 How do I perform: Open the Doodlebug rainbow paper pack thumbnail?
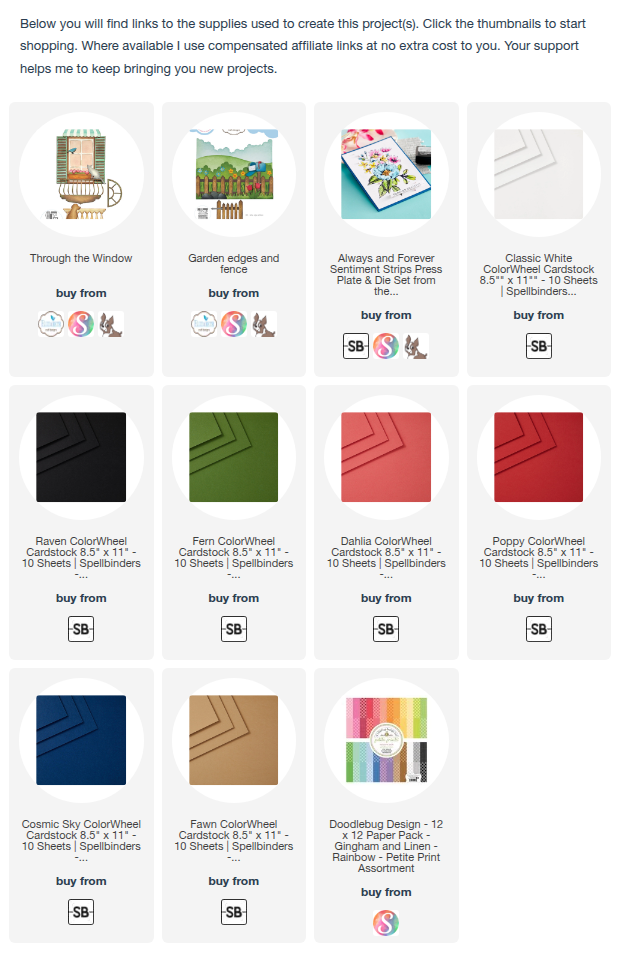click(x=386, y=740)
